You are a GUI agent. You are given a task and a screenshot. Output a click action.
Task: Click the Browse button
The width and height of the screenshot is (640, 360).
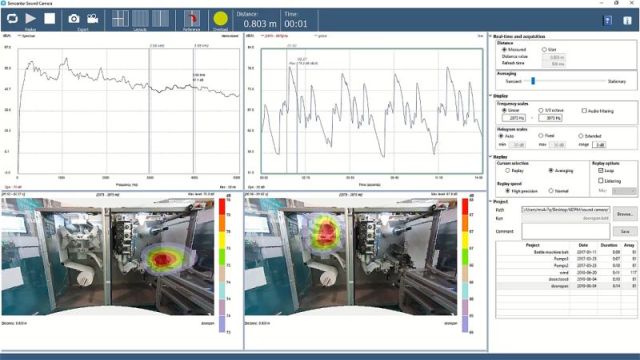[x=624, y=214]
